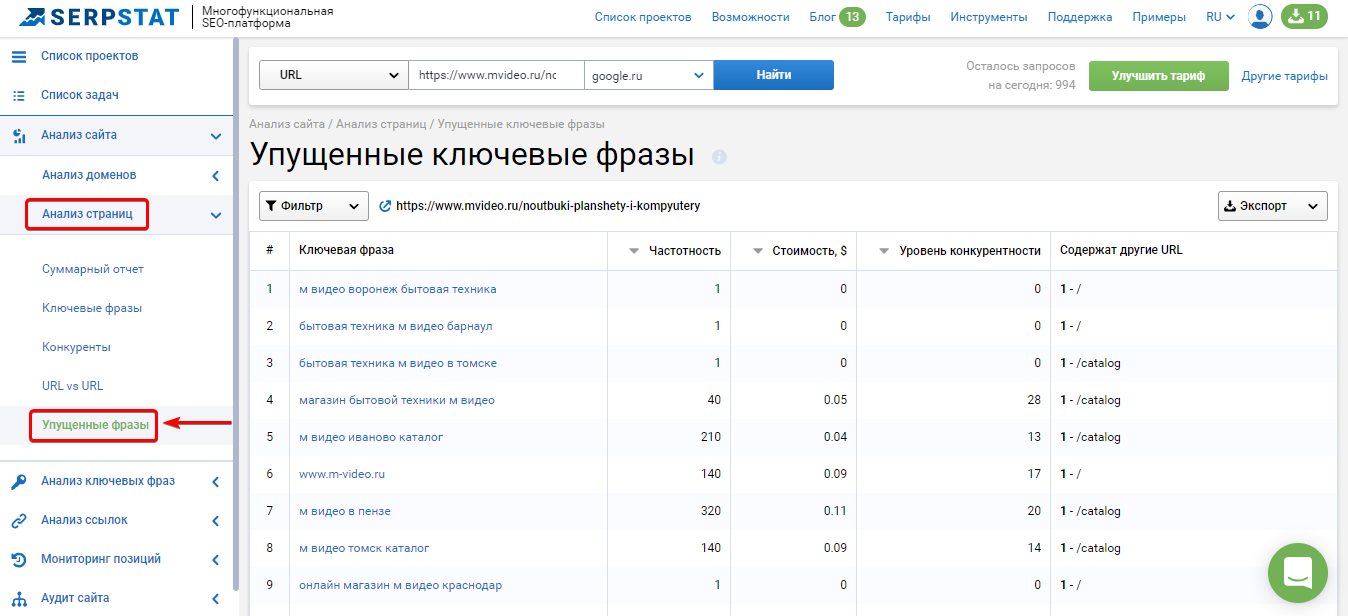The image size is (1348, 616).
Task: Select Список задач in the sidebar
Action: pyautogui.click(x=80, y=95)
